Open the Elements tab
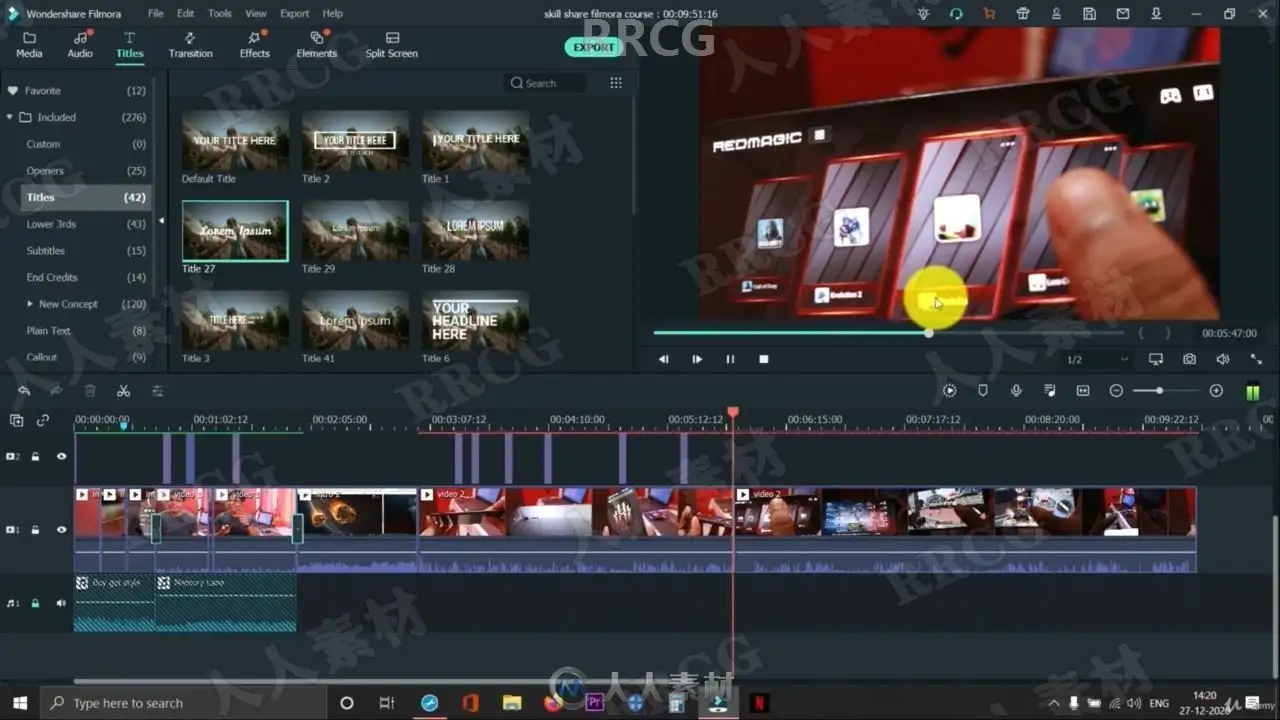1280x720 pixels. point(317,45)
